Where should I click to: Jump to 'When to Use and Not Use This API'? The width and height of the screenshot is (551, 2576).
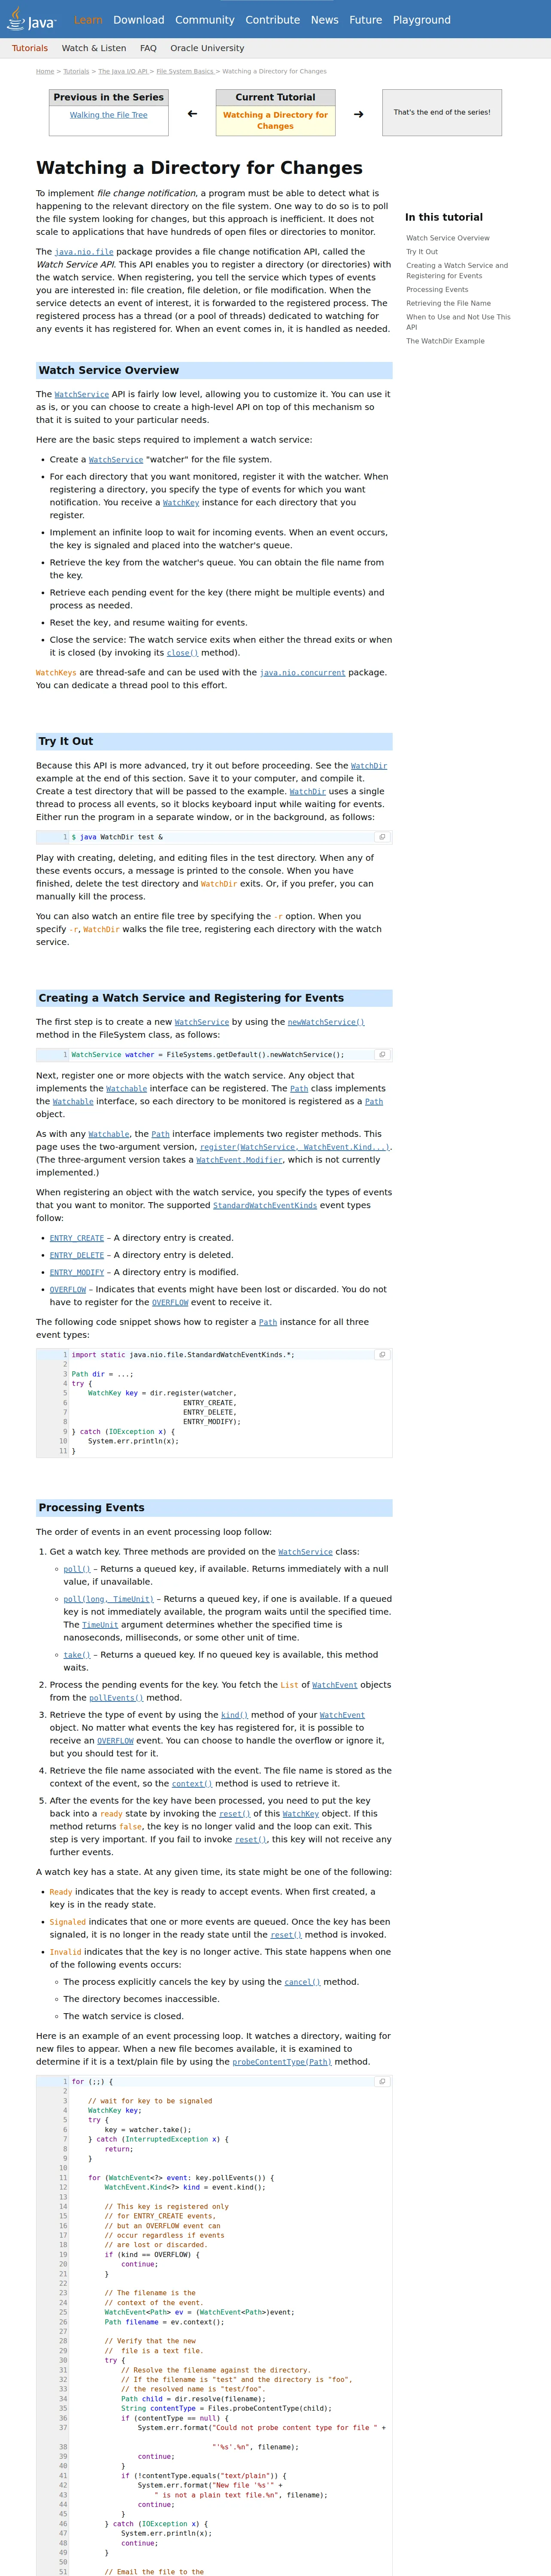[x=458, y=322]
